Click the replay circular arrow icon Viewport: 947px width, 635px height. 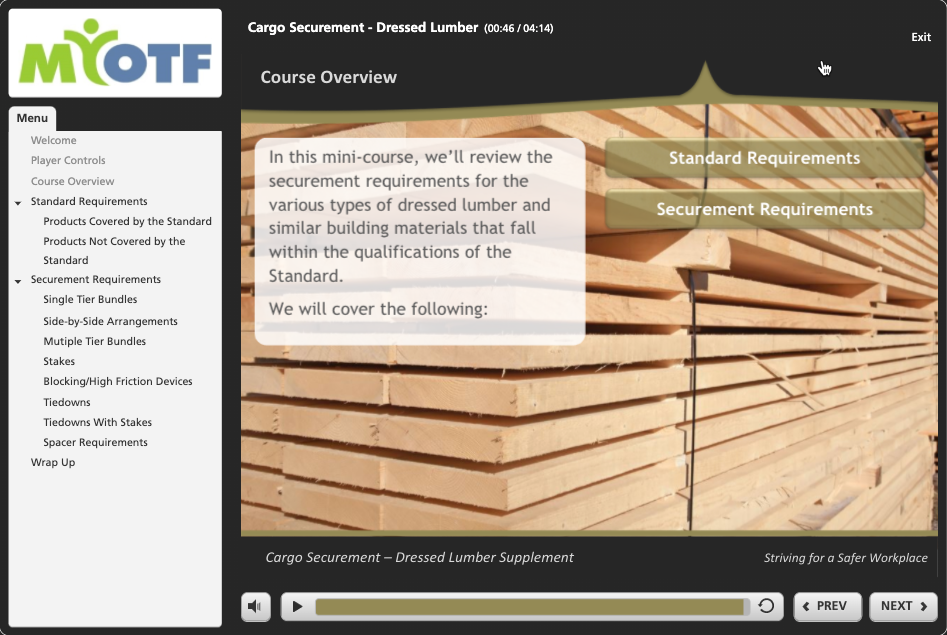pos(766,606)
